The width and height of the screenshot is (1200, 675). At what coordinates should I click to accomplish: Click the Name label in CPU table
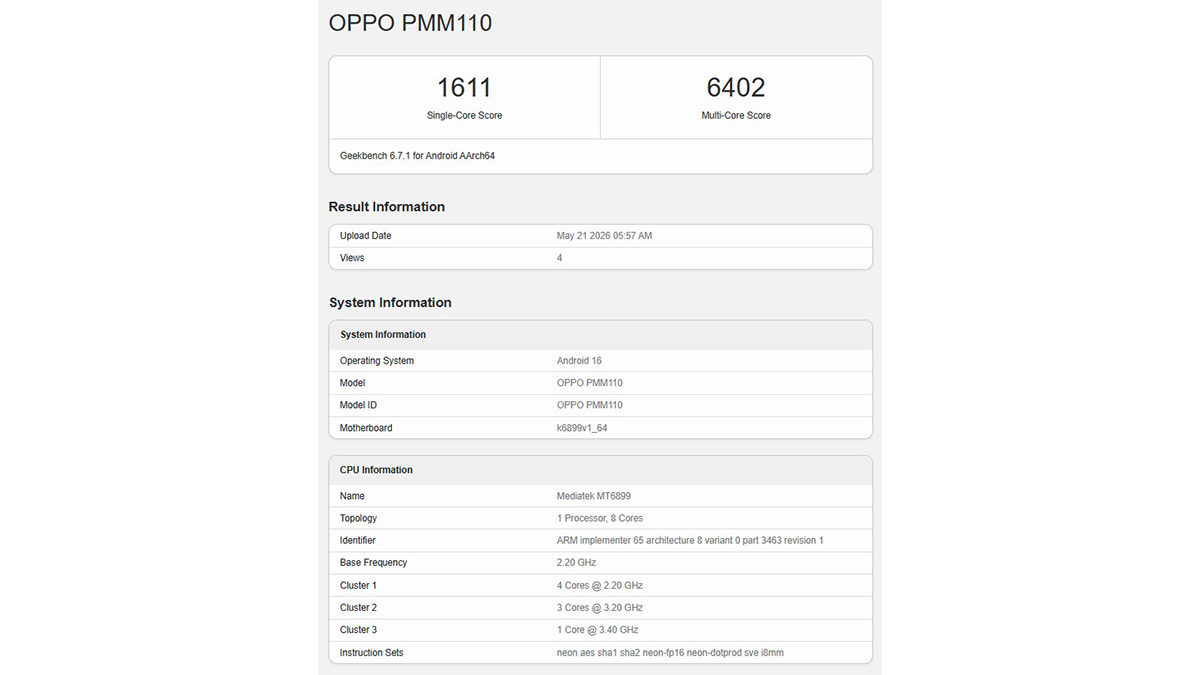click(352, 496)
